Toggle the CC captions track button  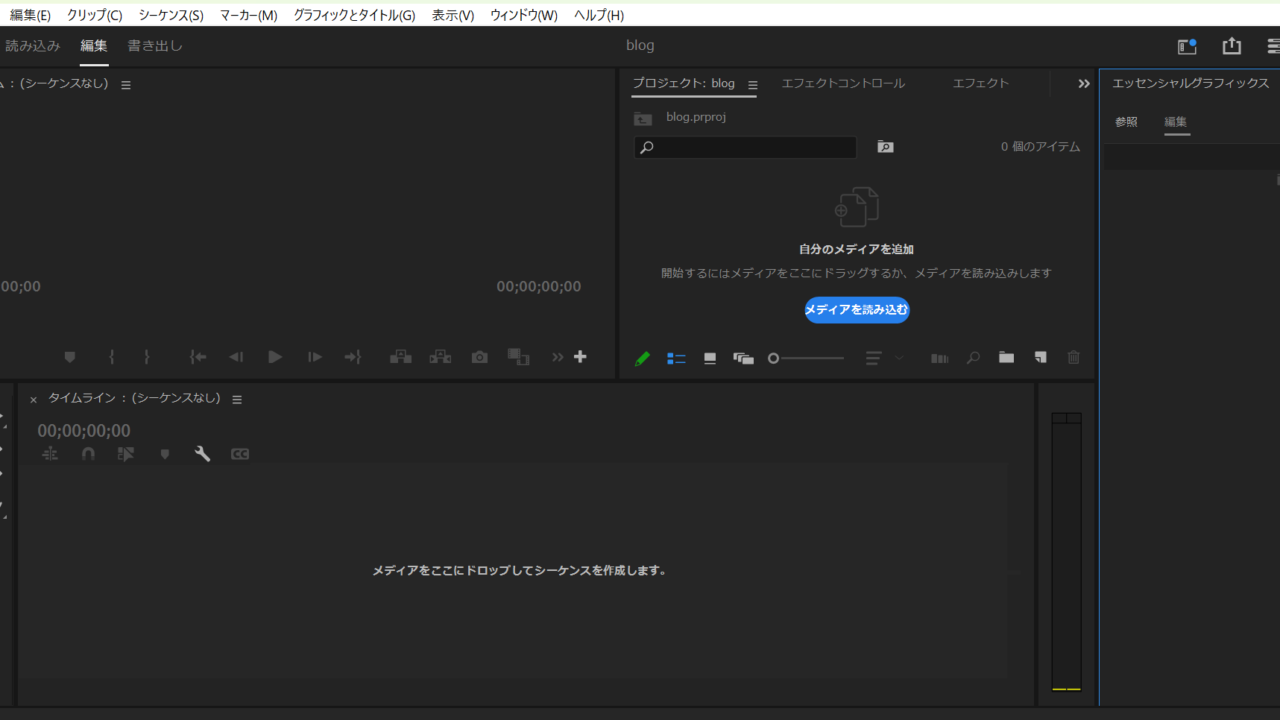(x=240, y=454)
